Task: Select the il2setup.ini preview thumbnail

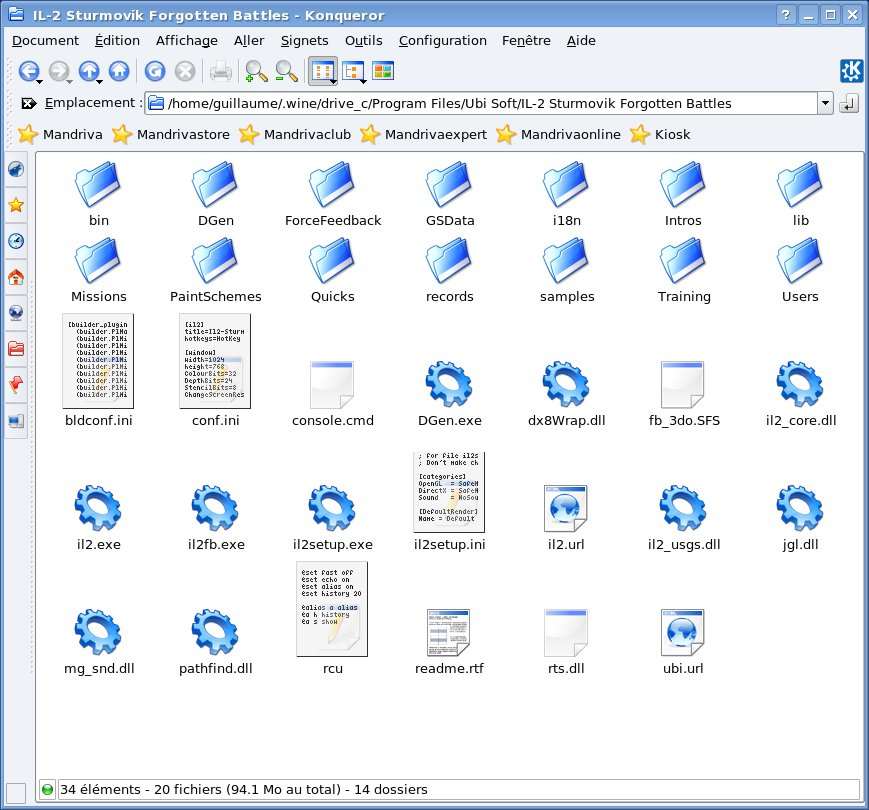Action: (x=449, y=492)
